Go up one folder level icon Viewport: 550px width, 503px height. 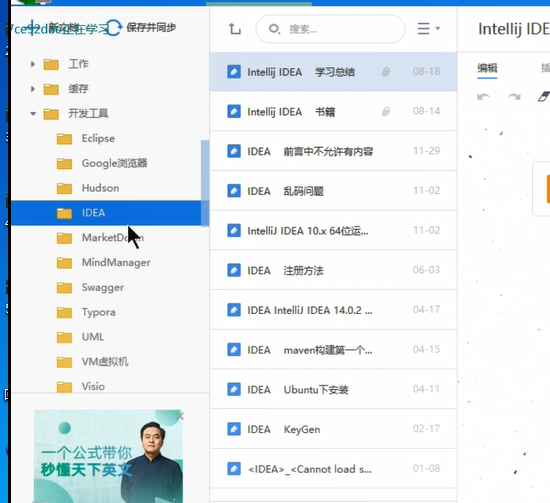234,29
